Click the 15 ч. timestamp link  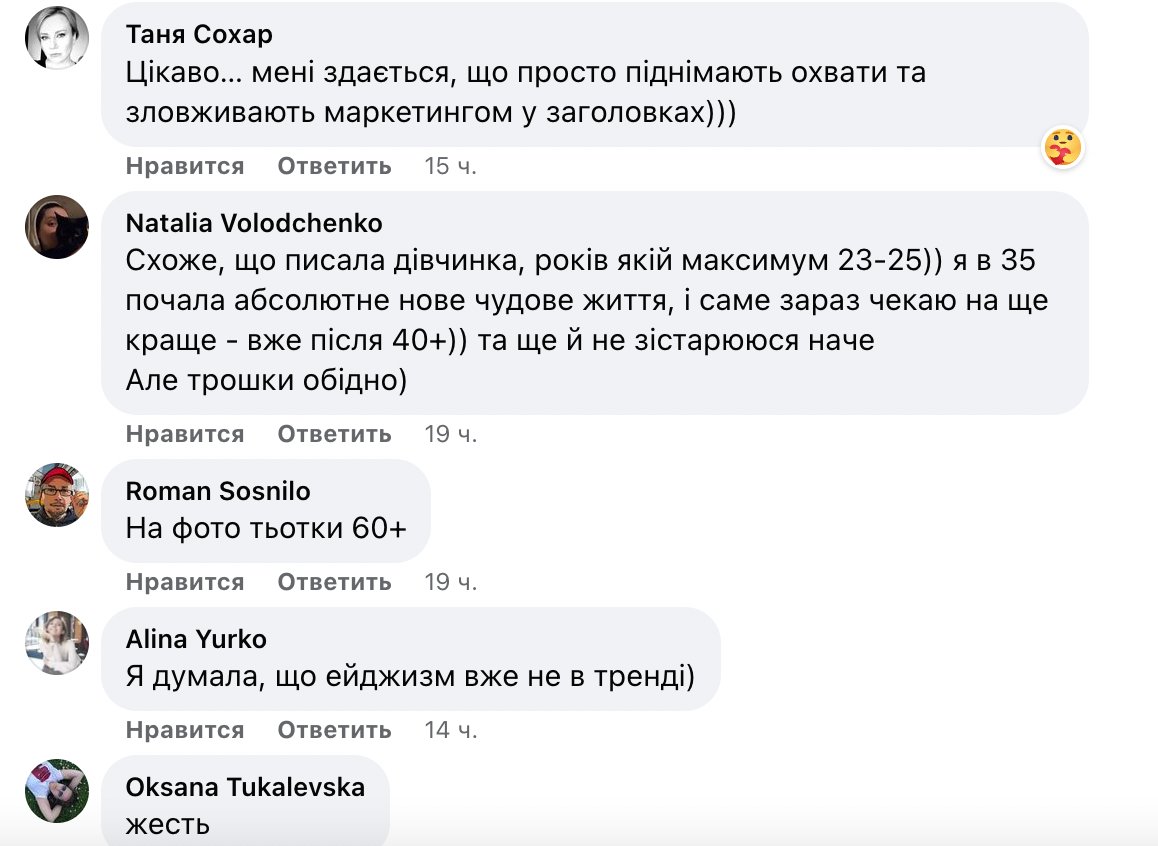coord(451,166)
